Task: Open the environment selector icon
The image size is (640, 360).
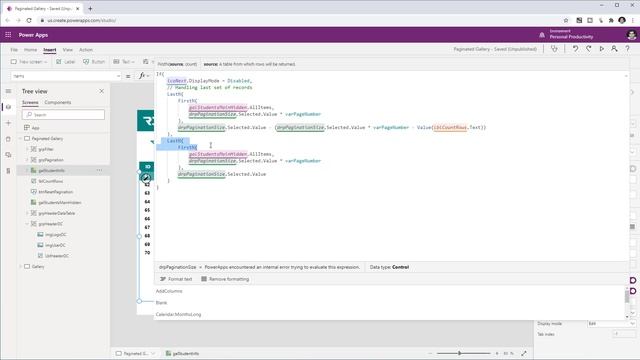Action: click(x=542, y=35)
